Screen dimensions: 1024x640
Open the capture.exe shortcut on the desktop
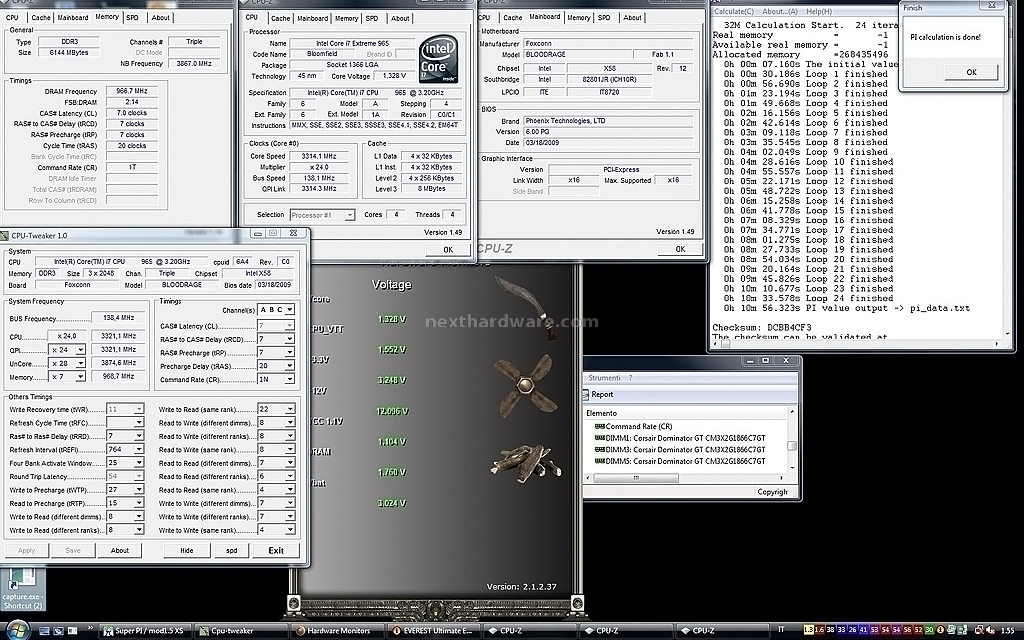point(22,590)
